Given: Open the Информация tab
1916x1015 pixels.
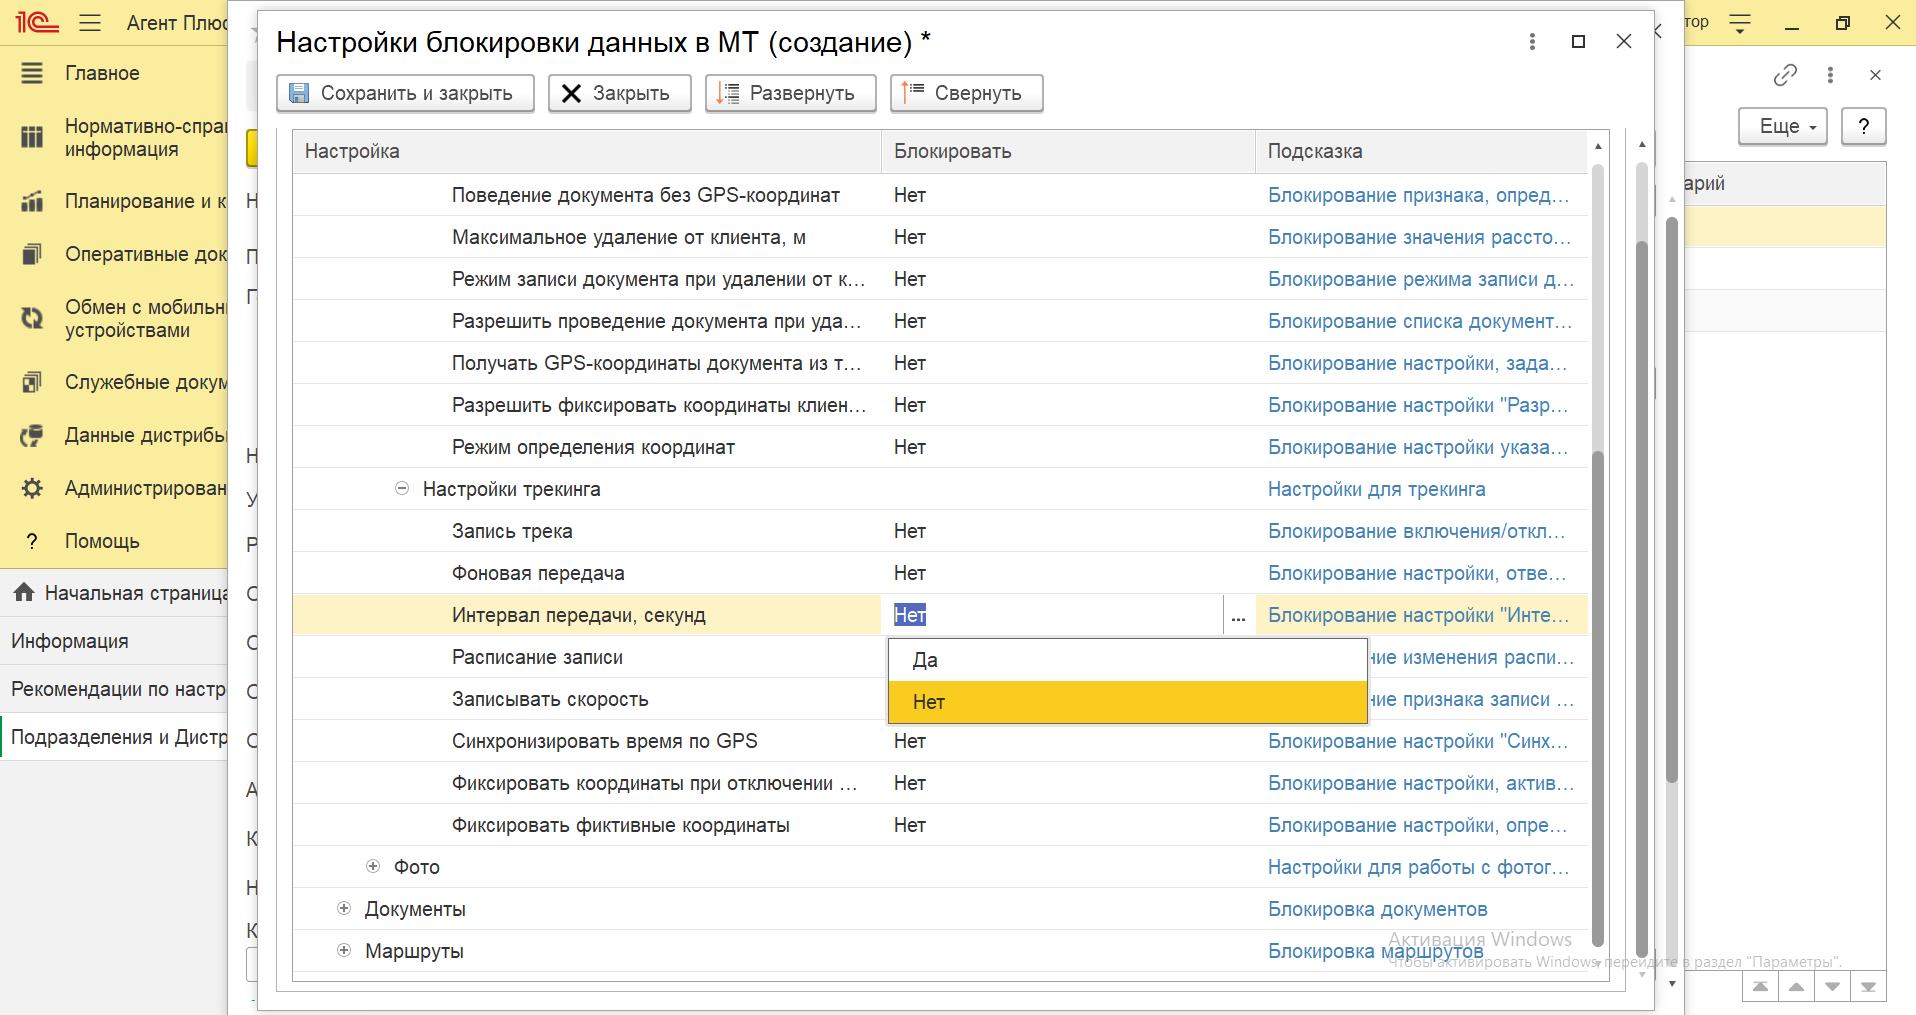Looking at the screenshot, I should click(x=114, y=641).
